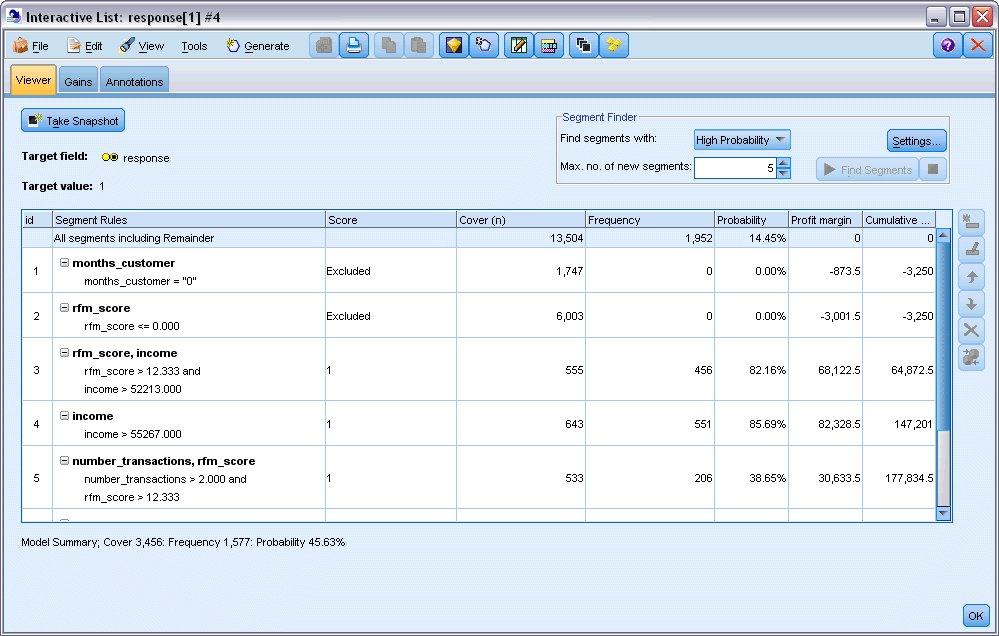Click the yellow gem toolbar icon
Screen dimensions: 999x636
point(454,45)
